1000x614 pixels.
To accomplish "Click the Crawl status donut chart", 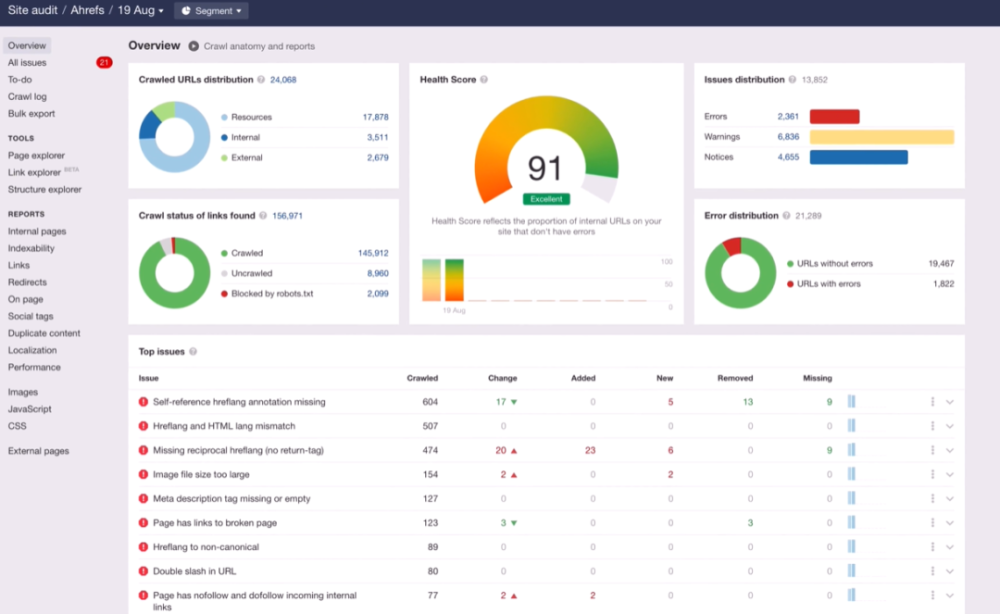I will pos(174,273).
